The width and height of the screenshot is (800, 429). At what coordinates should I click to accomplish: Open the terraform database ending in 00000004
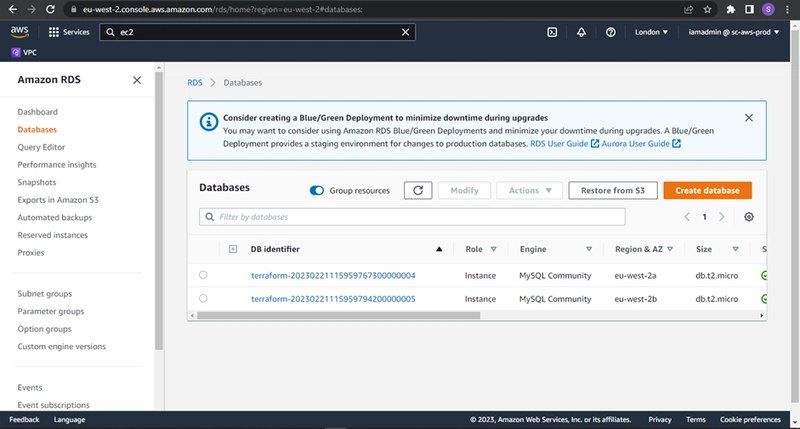pyautogui.click(x=333, y=275)
